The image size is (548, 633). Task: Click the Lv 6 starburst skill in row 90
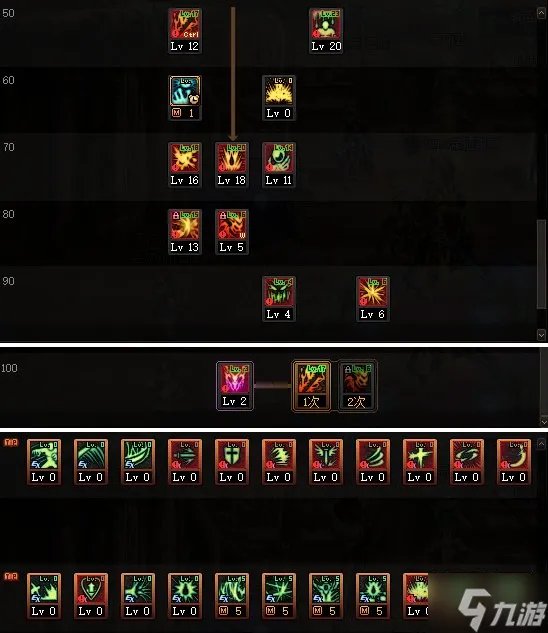click(373, 299)
